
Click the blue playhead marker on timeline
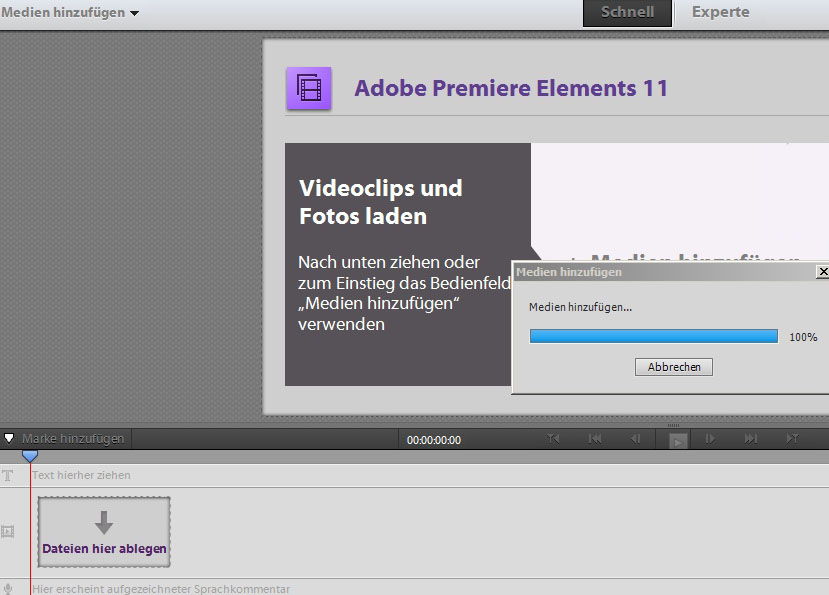click(x=30, y=455)
